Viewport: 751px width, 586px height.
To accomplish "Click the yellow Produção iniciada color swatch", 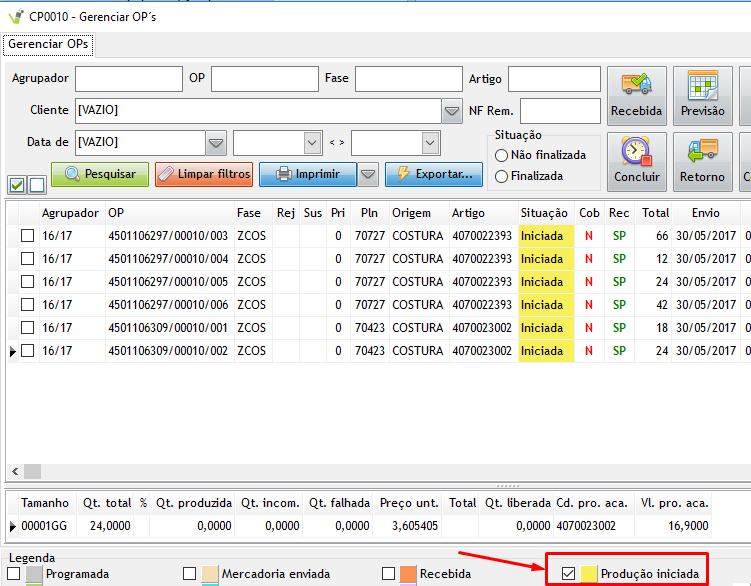I will click(x=589, y=574).
